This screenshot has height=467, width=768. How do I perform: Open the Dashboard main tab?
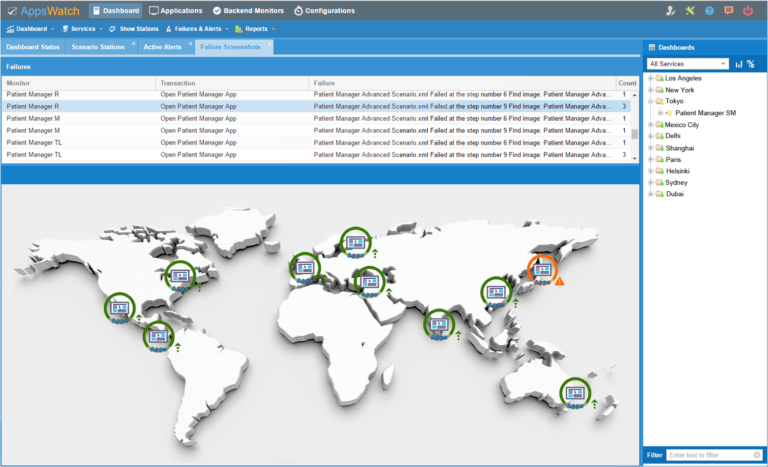click(116, 10)
